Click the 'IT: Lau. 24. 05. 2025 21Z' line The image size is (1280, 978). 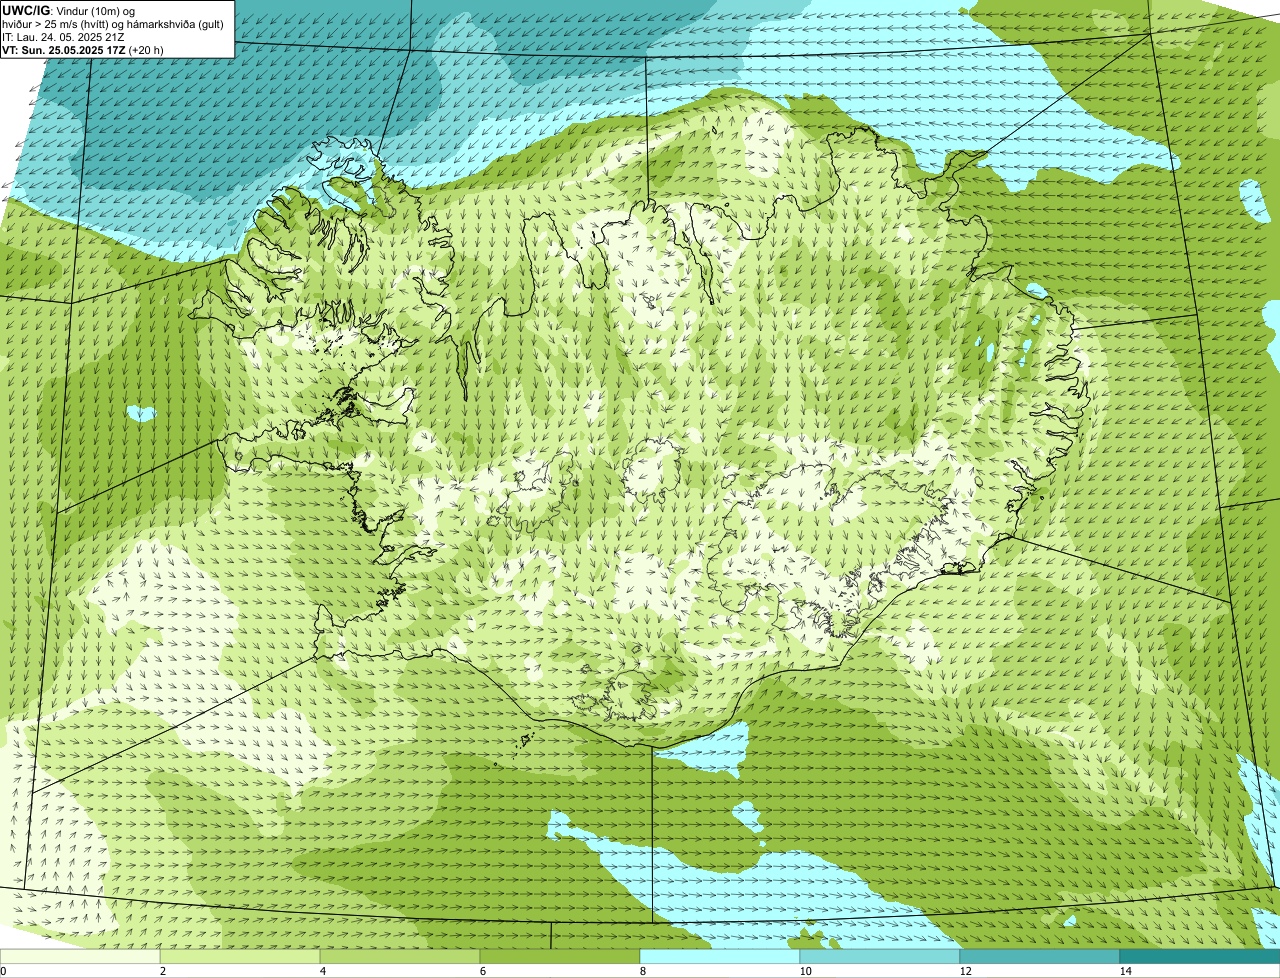(63, 36)
